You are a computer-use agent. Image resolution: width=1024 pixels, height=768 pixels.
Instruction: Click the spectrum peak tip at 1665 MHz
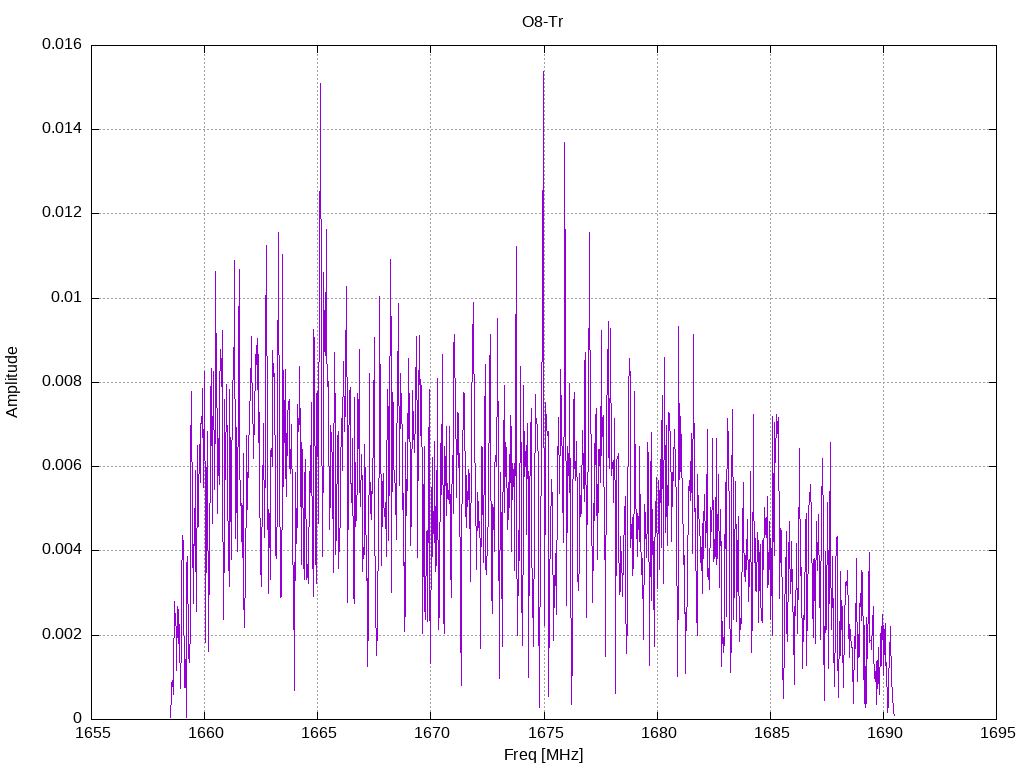[x=320, y=84]
